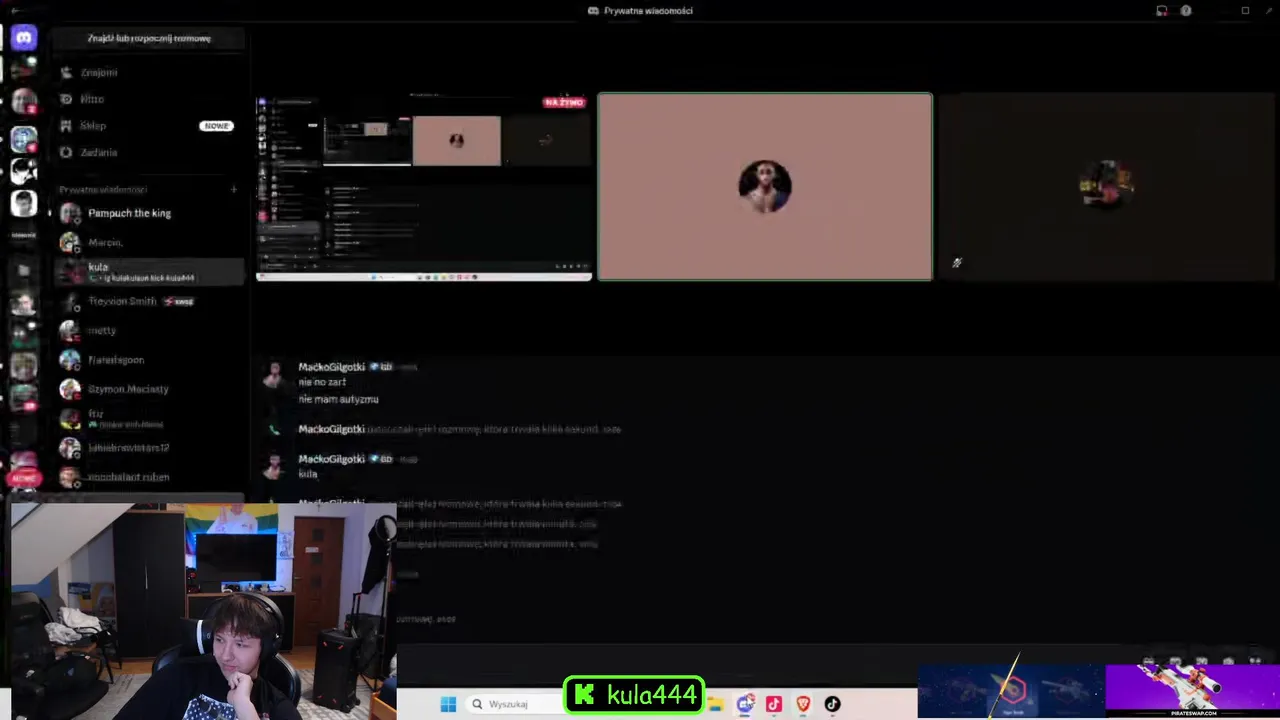Viewport: 1280px width, 720px height.
Task: Click the back arrow in the title bar
Action: tap(14, 10)
